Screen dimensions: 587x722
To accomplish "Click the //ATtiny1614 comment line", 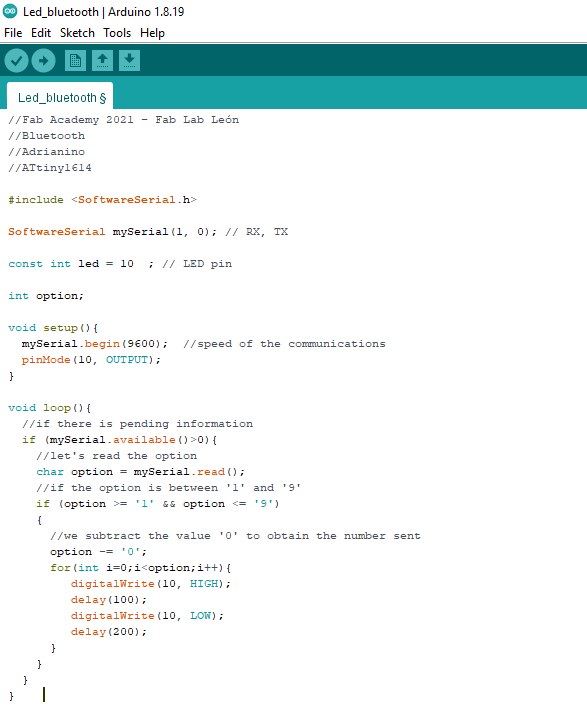I will pyautogui.click(x=50, y=168).
